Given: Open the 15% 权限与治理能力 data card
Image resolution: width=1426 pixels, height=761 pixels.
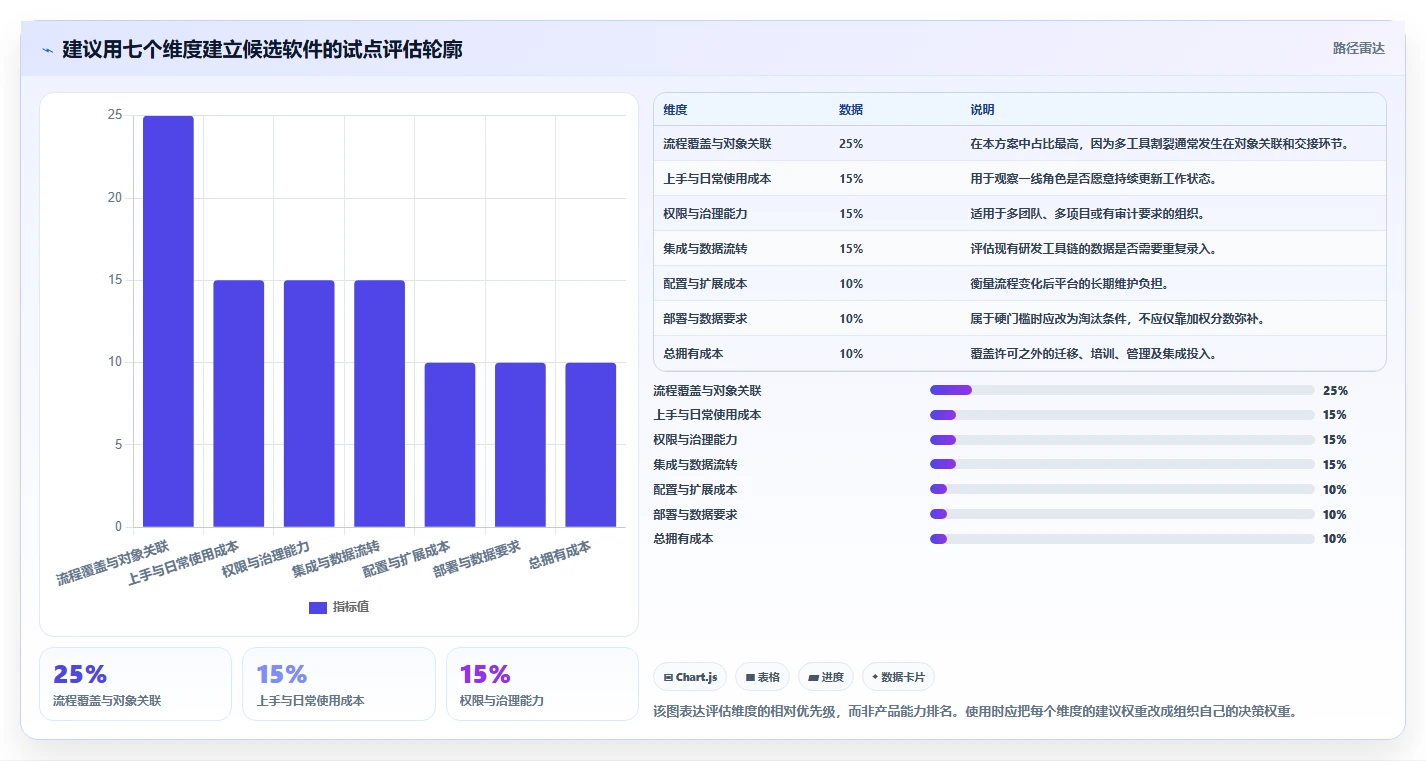Looking at the screenshot, I should click(x=542, y=684).
